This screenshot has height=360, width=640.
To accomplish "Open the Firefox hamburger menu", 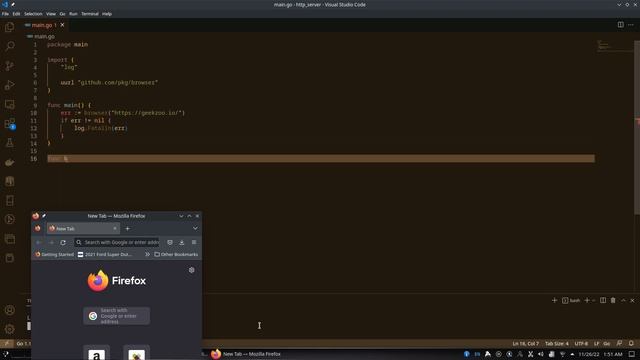I will 194,242.
